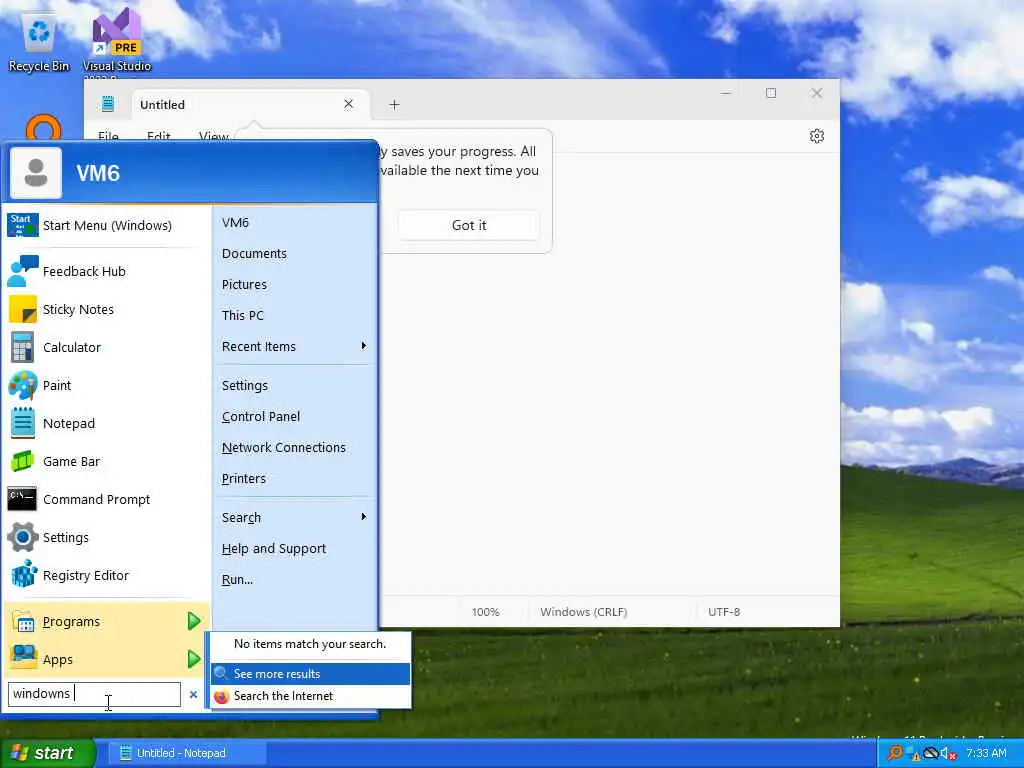Open Settings gear icon in pinned list
1024x768 pixels.
(22, 537)
